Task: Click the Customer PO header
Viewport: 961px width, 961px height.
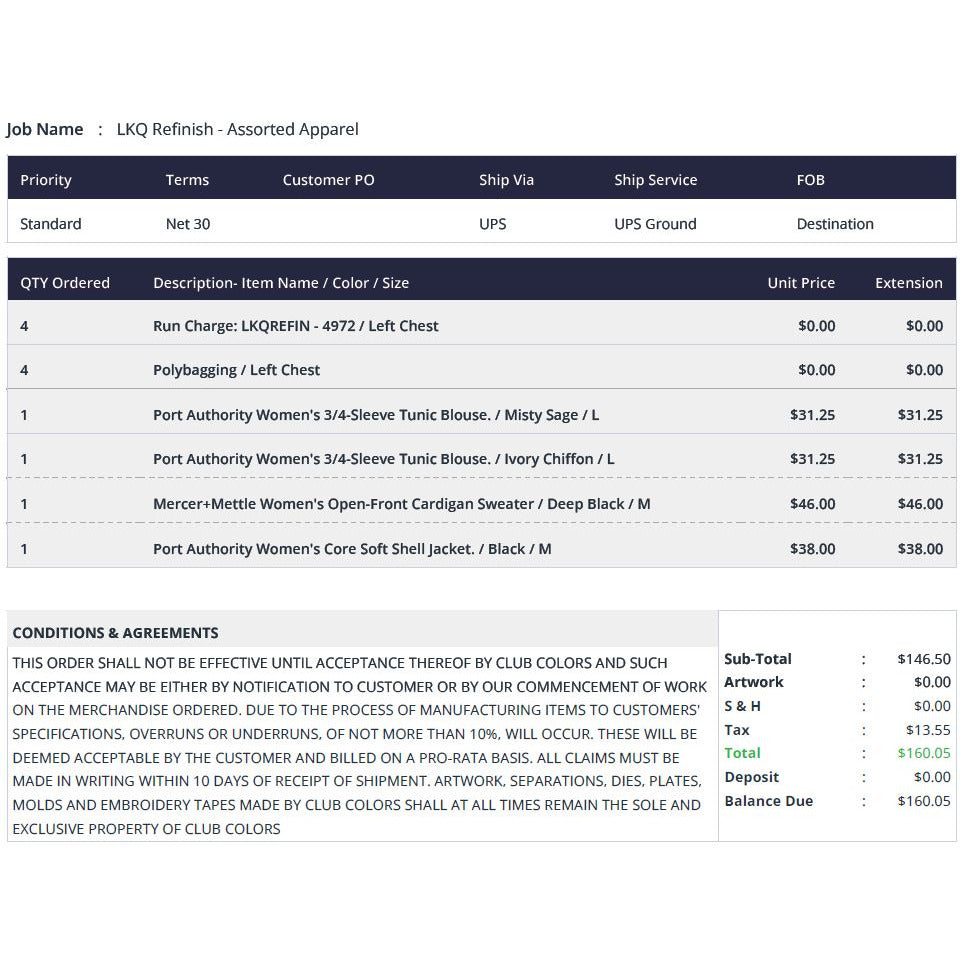Action: click(x=329, y=180)
